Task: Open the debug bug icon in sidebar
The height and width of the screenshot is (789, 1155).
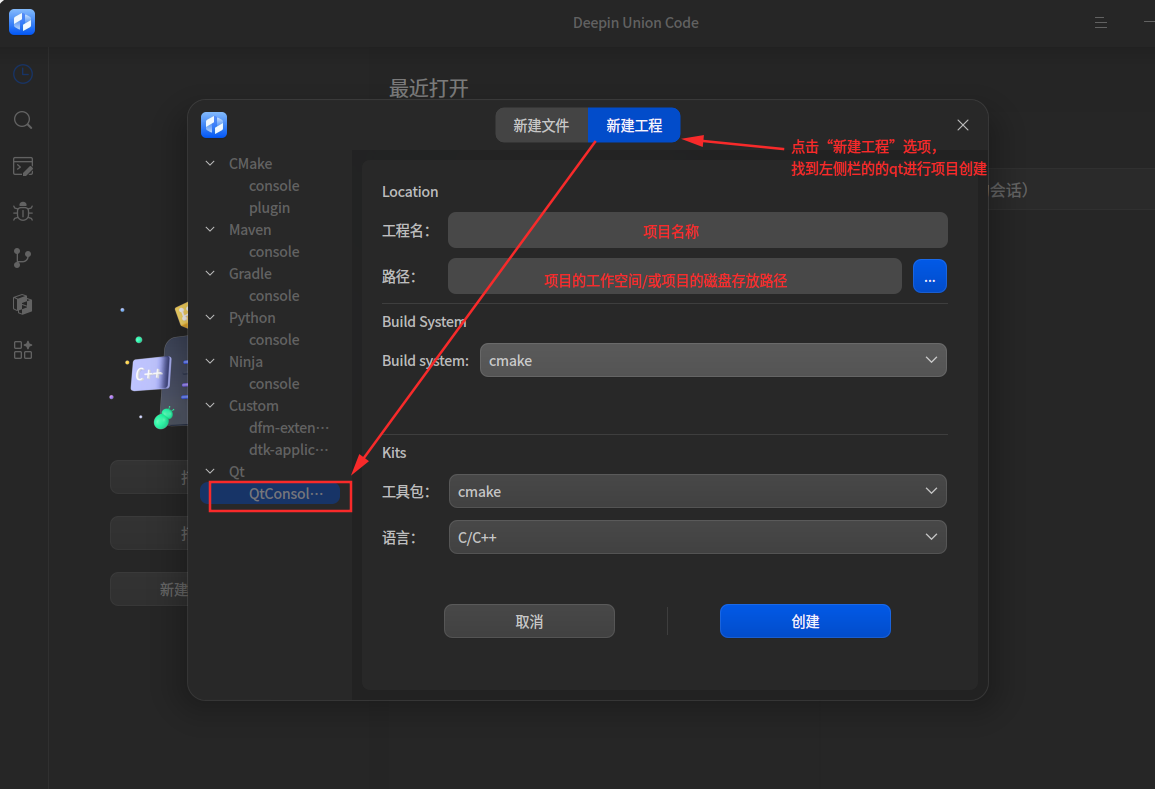Action: pyautogui.click(x=23, y=212)
